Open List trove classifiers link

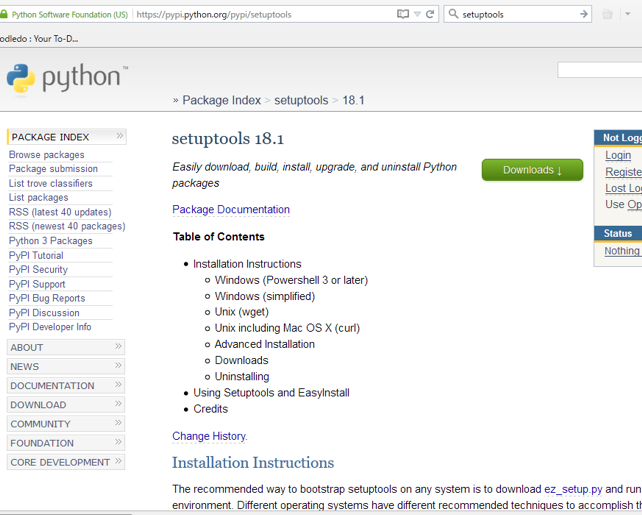click(x=51, y=183)
